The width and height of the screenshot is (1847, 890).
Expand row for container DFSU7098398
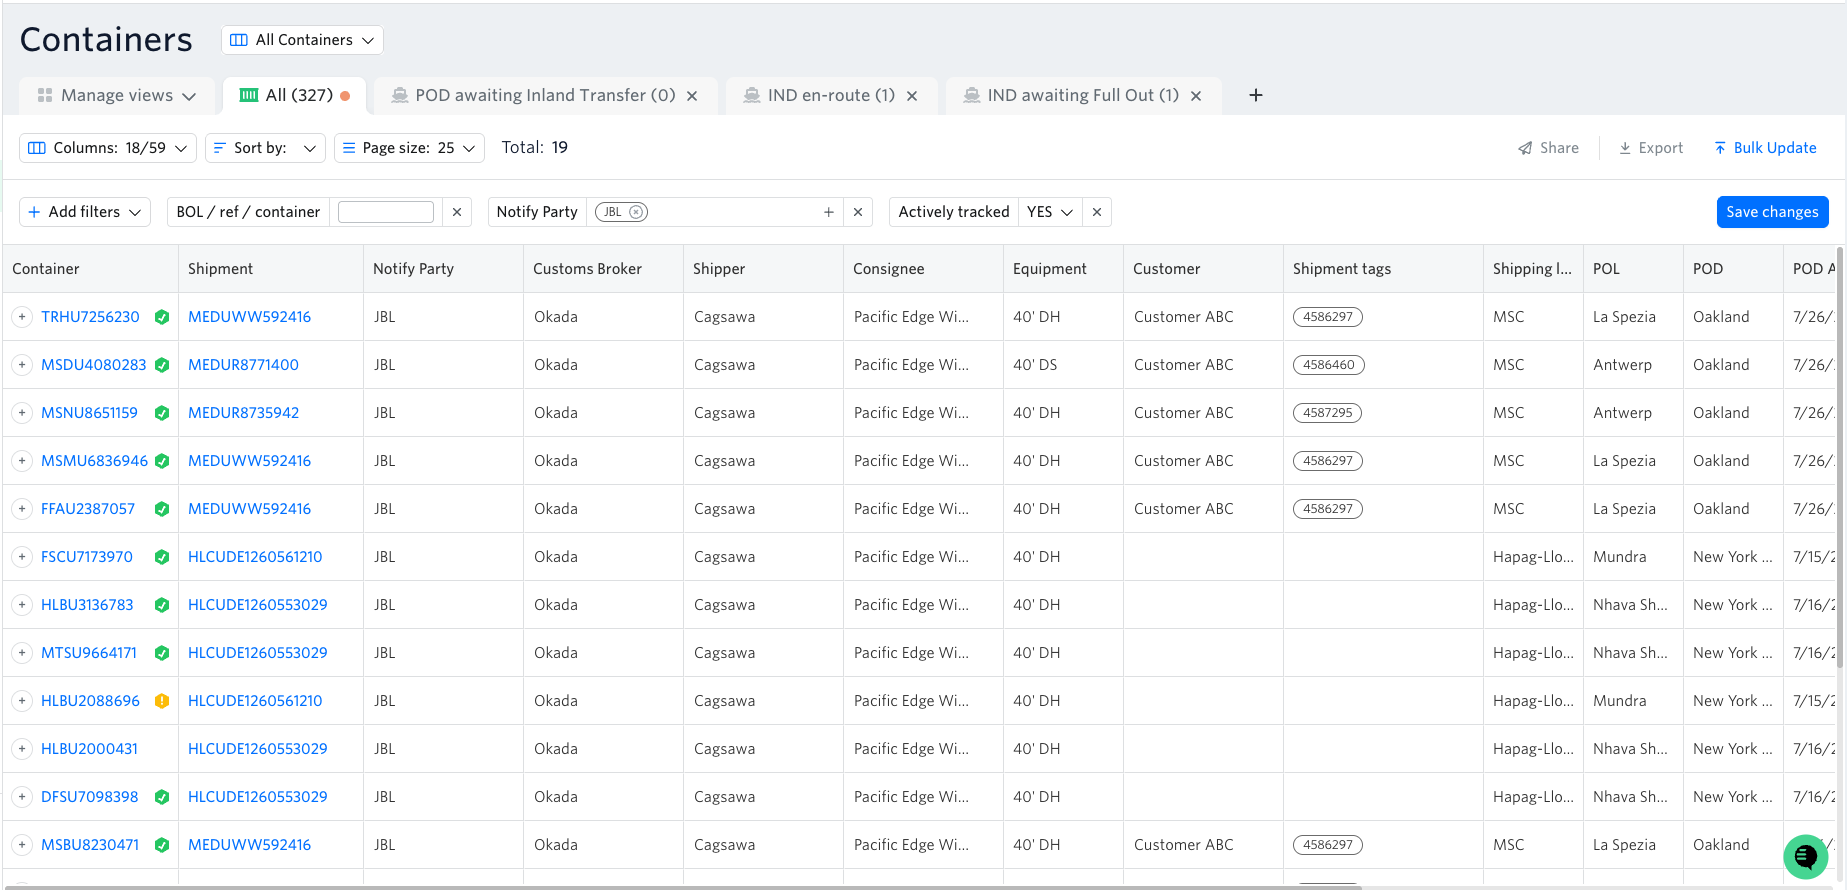22,797
